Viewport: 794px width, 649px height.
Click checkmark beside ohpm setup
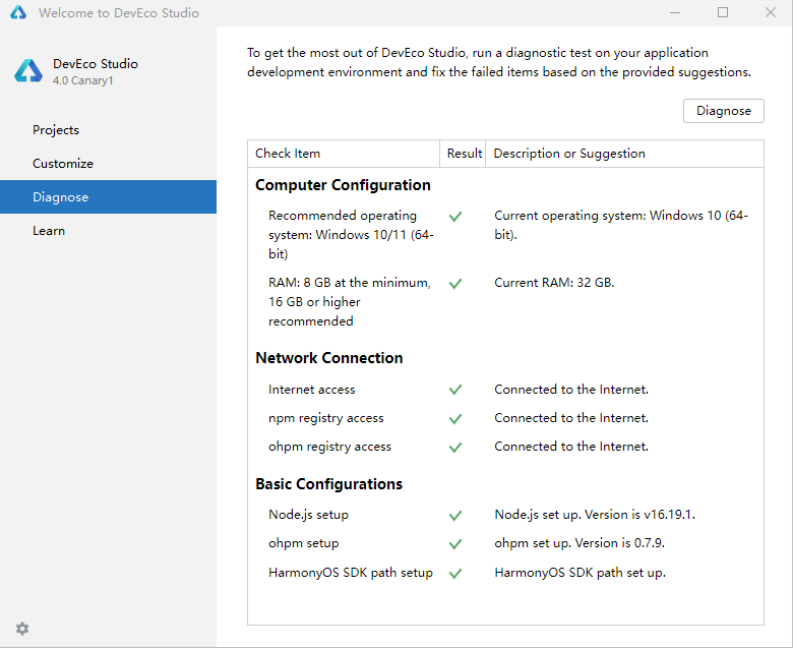click(x=455, y=544)
